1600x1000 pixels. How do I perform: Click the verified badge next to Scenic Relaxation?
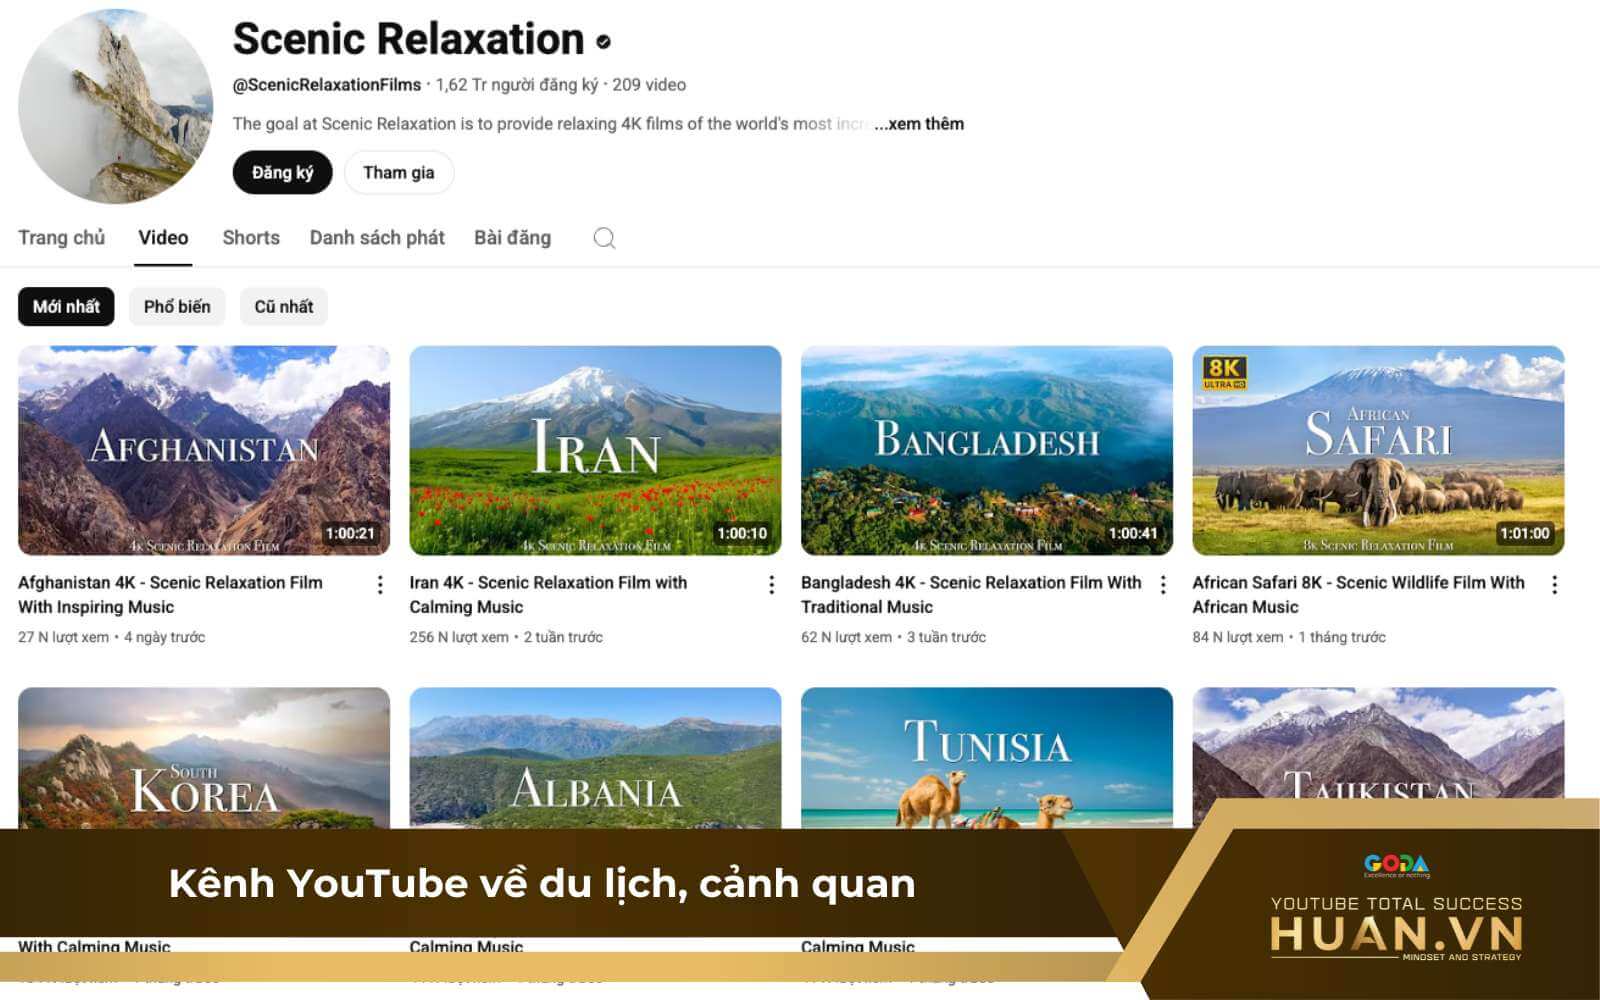point(602,42)
